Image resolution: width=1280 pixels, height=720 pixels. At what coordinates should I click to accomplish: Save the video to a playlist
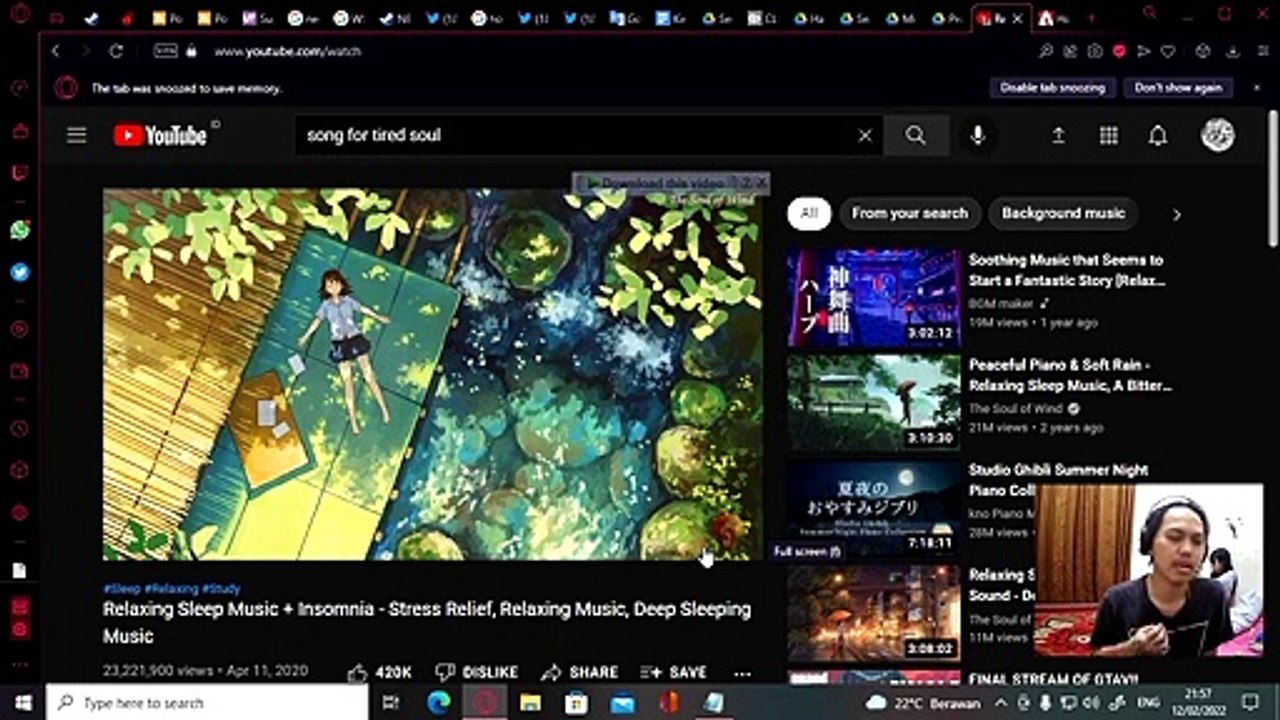click(674, 673)
